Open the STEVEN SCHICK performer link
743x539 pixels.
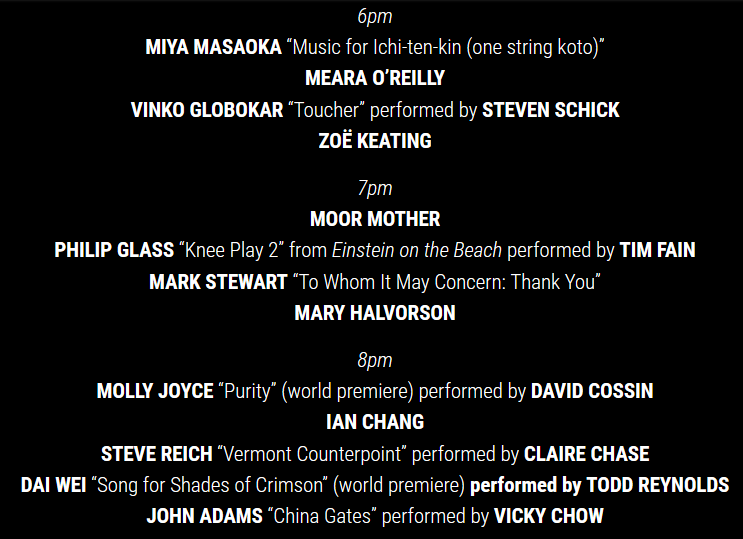tap(551, 110)
